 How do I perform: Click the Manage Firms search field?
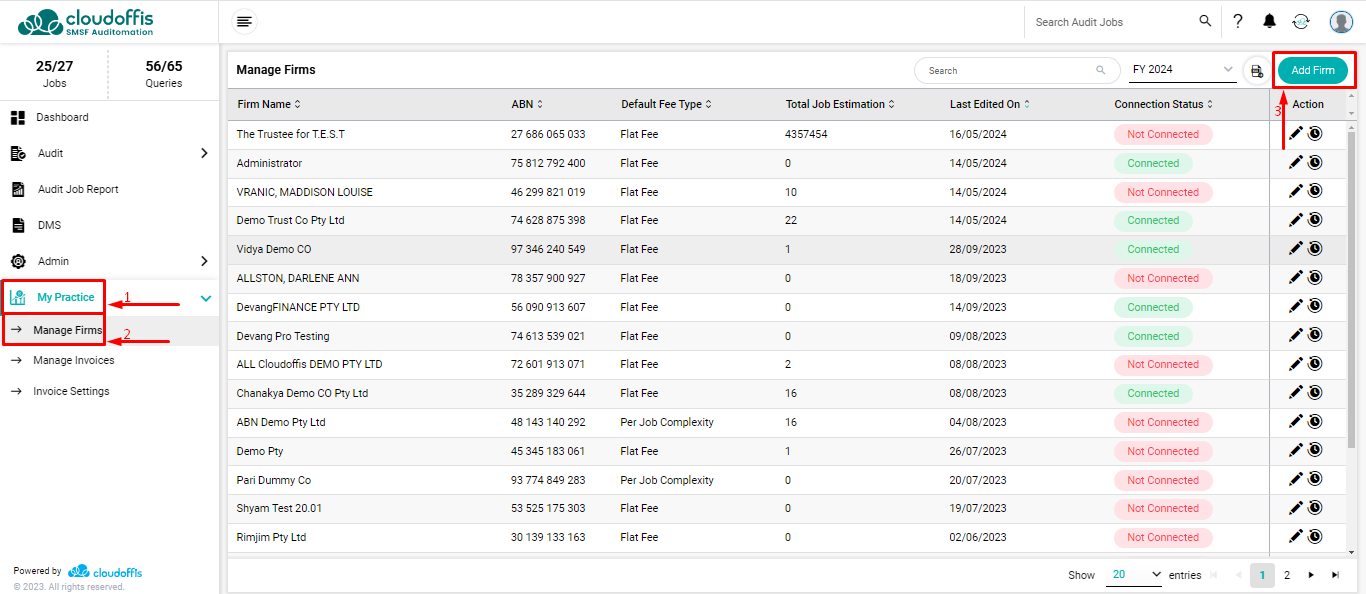1005,71
